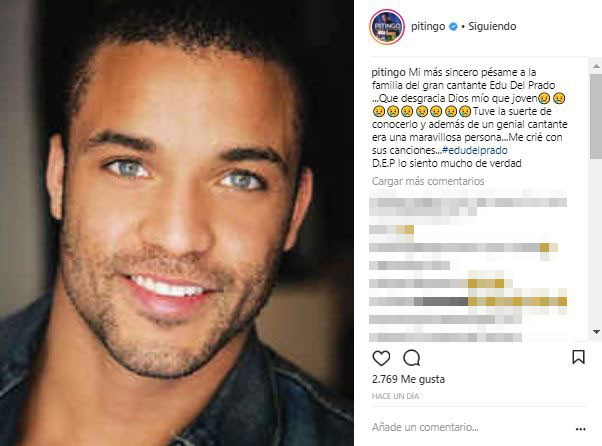This screenshot has height=446, width=602.
Task: Open comments via speech bubble icon
Action: (412, 358)
